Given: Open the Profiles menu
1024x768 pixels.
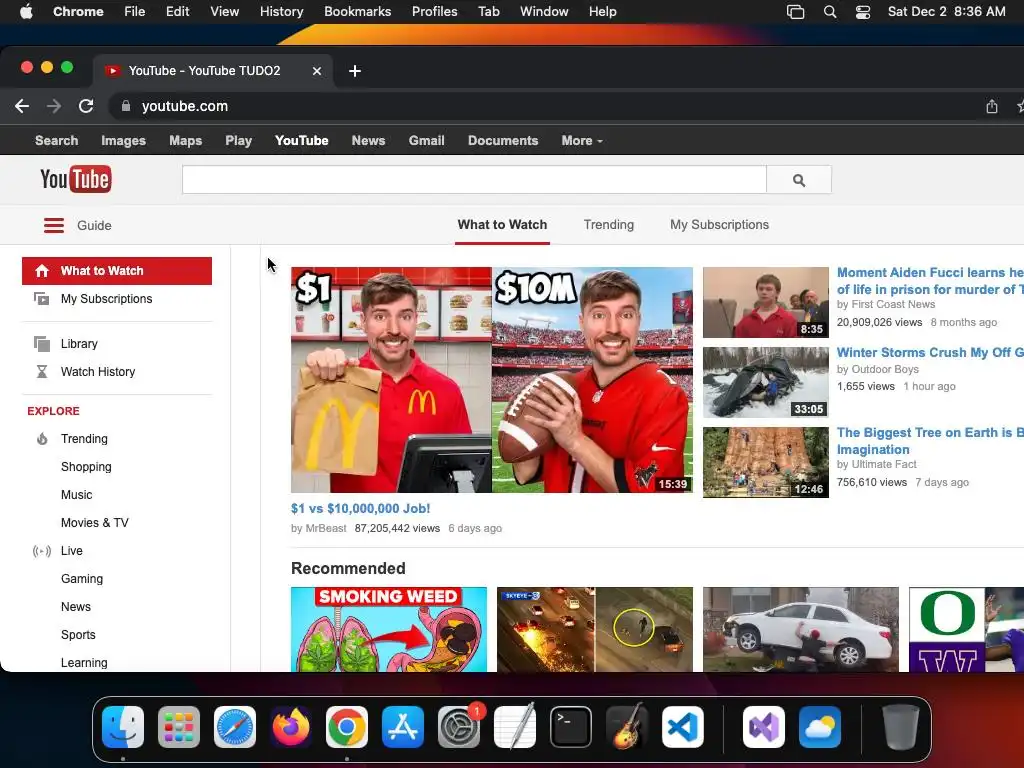Looking at the screenshot, I should pos(434,12).
